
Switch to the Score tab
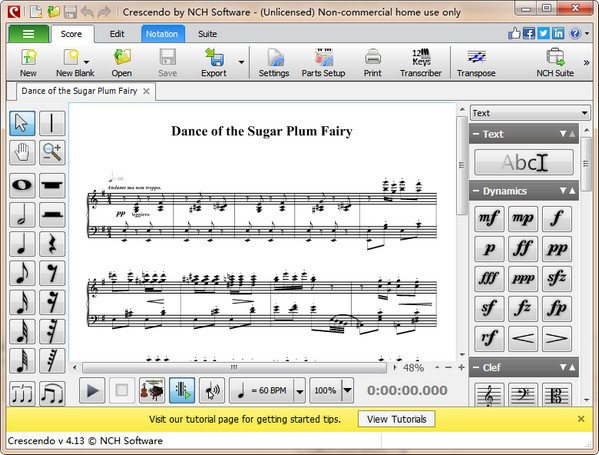click(x=71, y=34)
